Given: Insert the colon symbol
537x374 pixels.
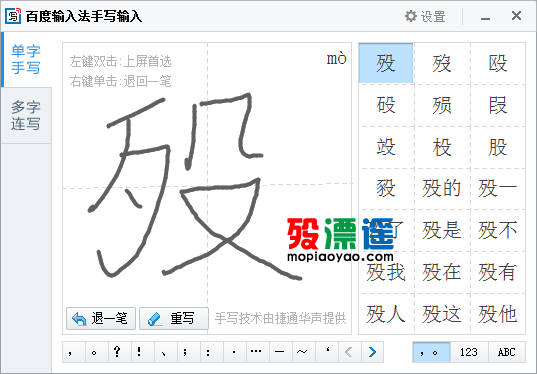Looking at the screenshot, I should 211,352.
